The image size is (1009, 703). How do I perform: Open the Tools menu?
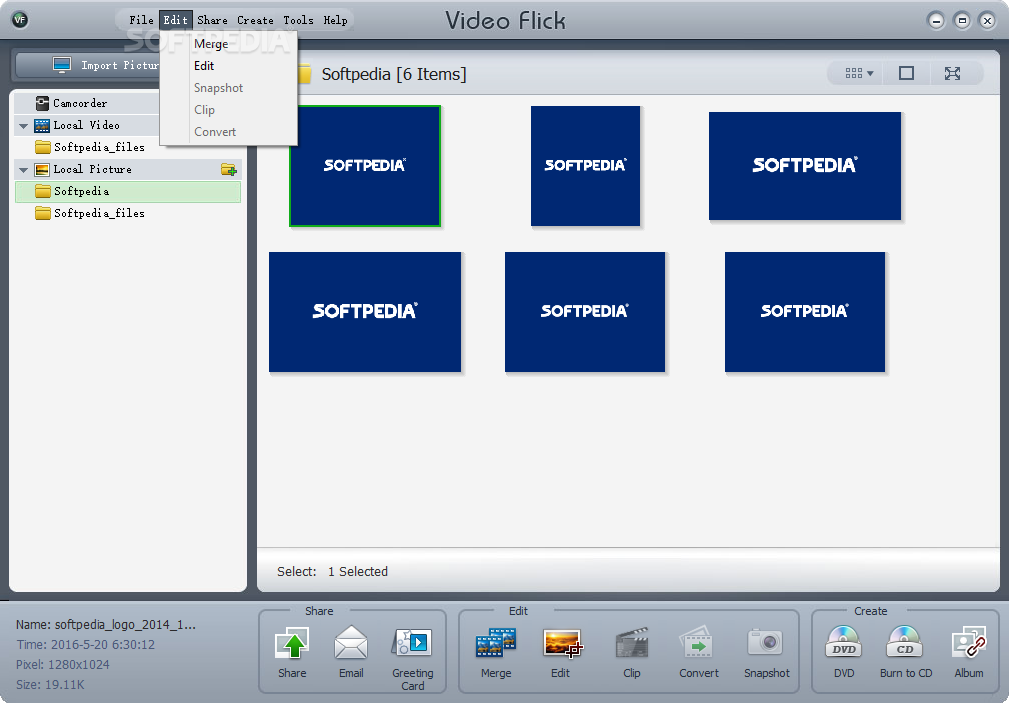(299, 20)
